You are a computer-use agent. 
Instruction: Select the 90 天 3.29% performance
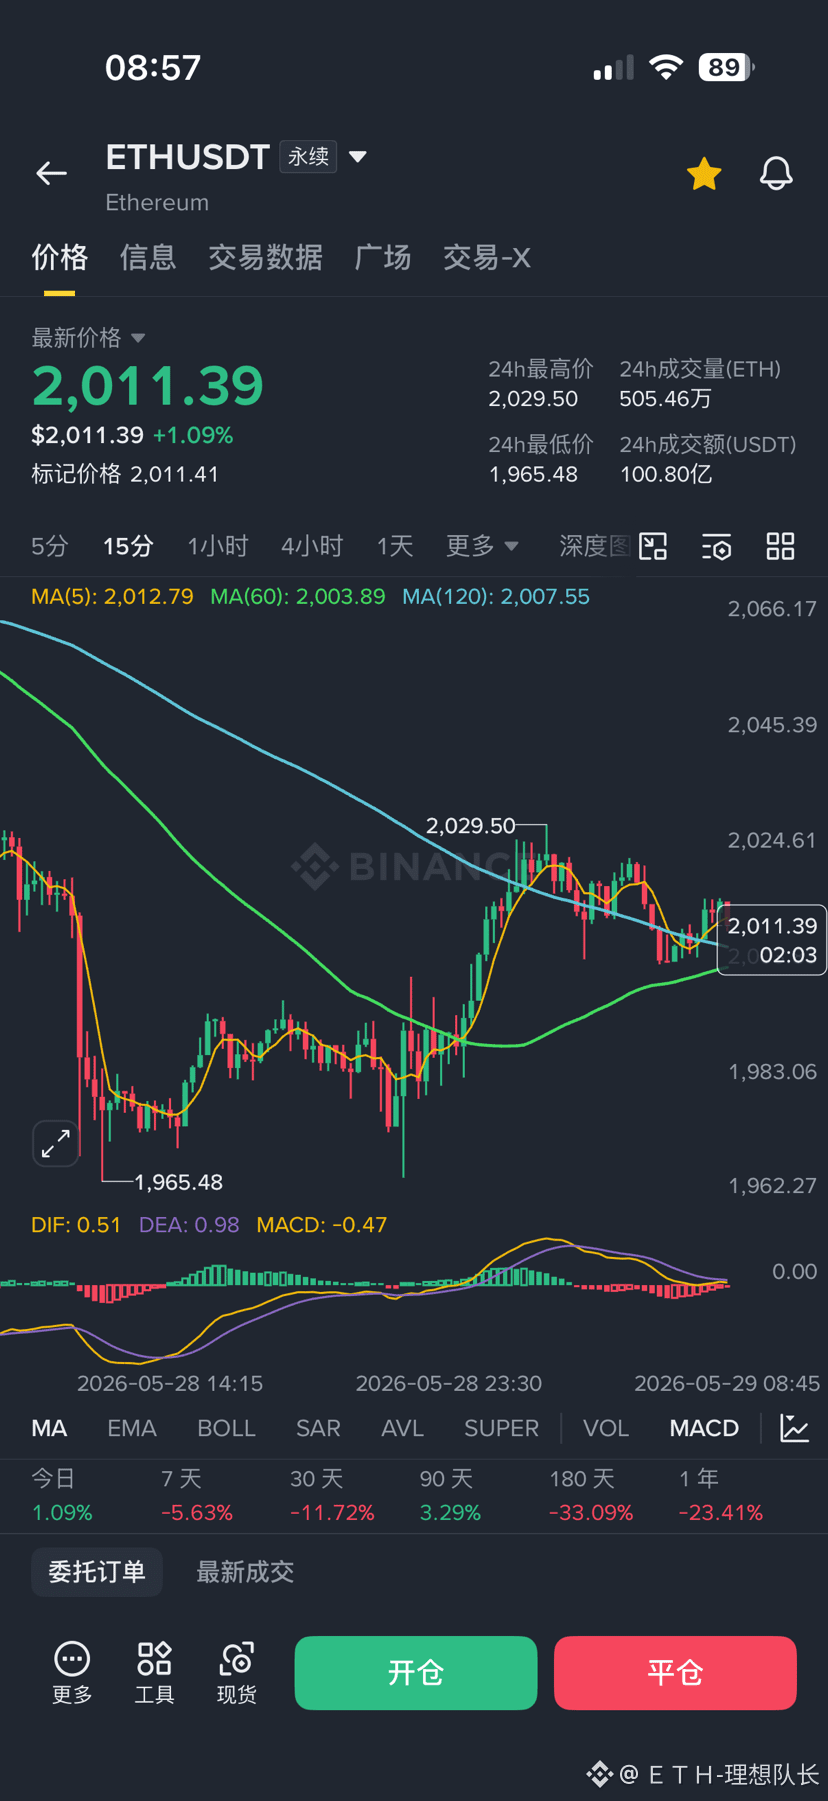point(450,1496)
